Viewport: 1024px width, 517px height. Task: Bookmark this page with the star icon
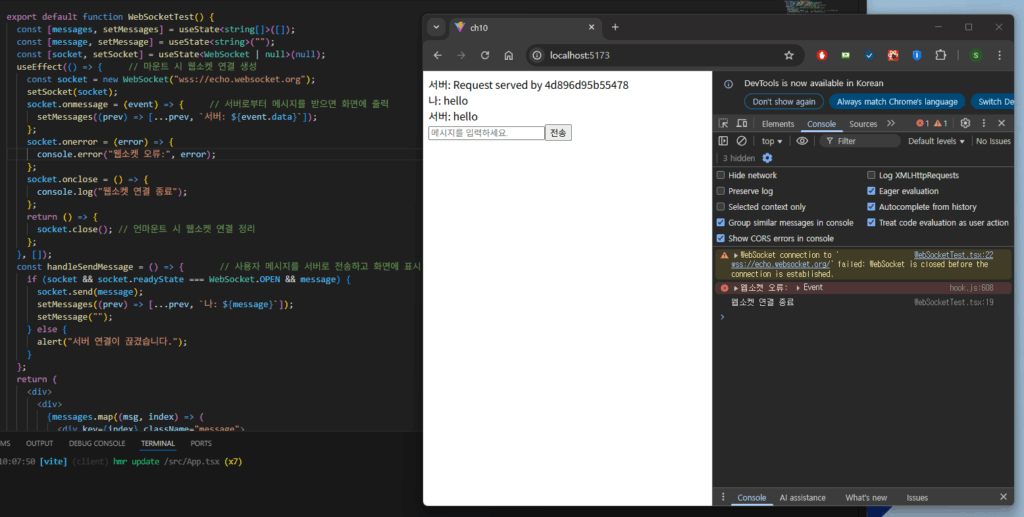789,55
